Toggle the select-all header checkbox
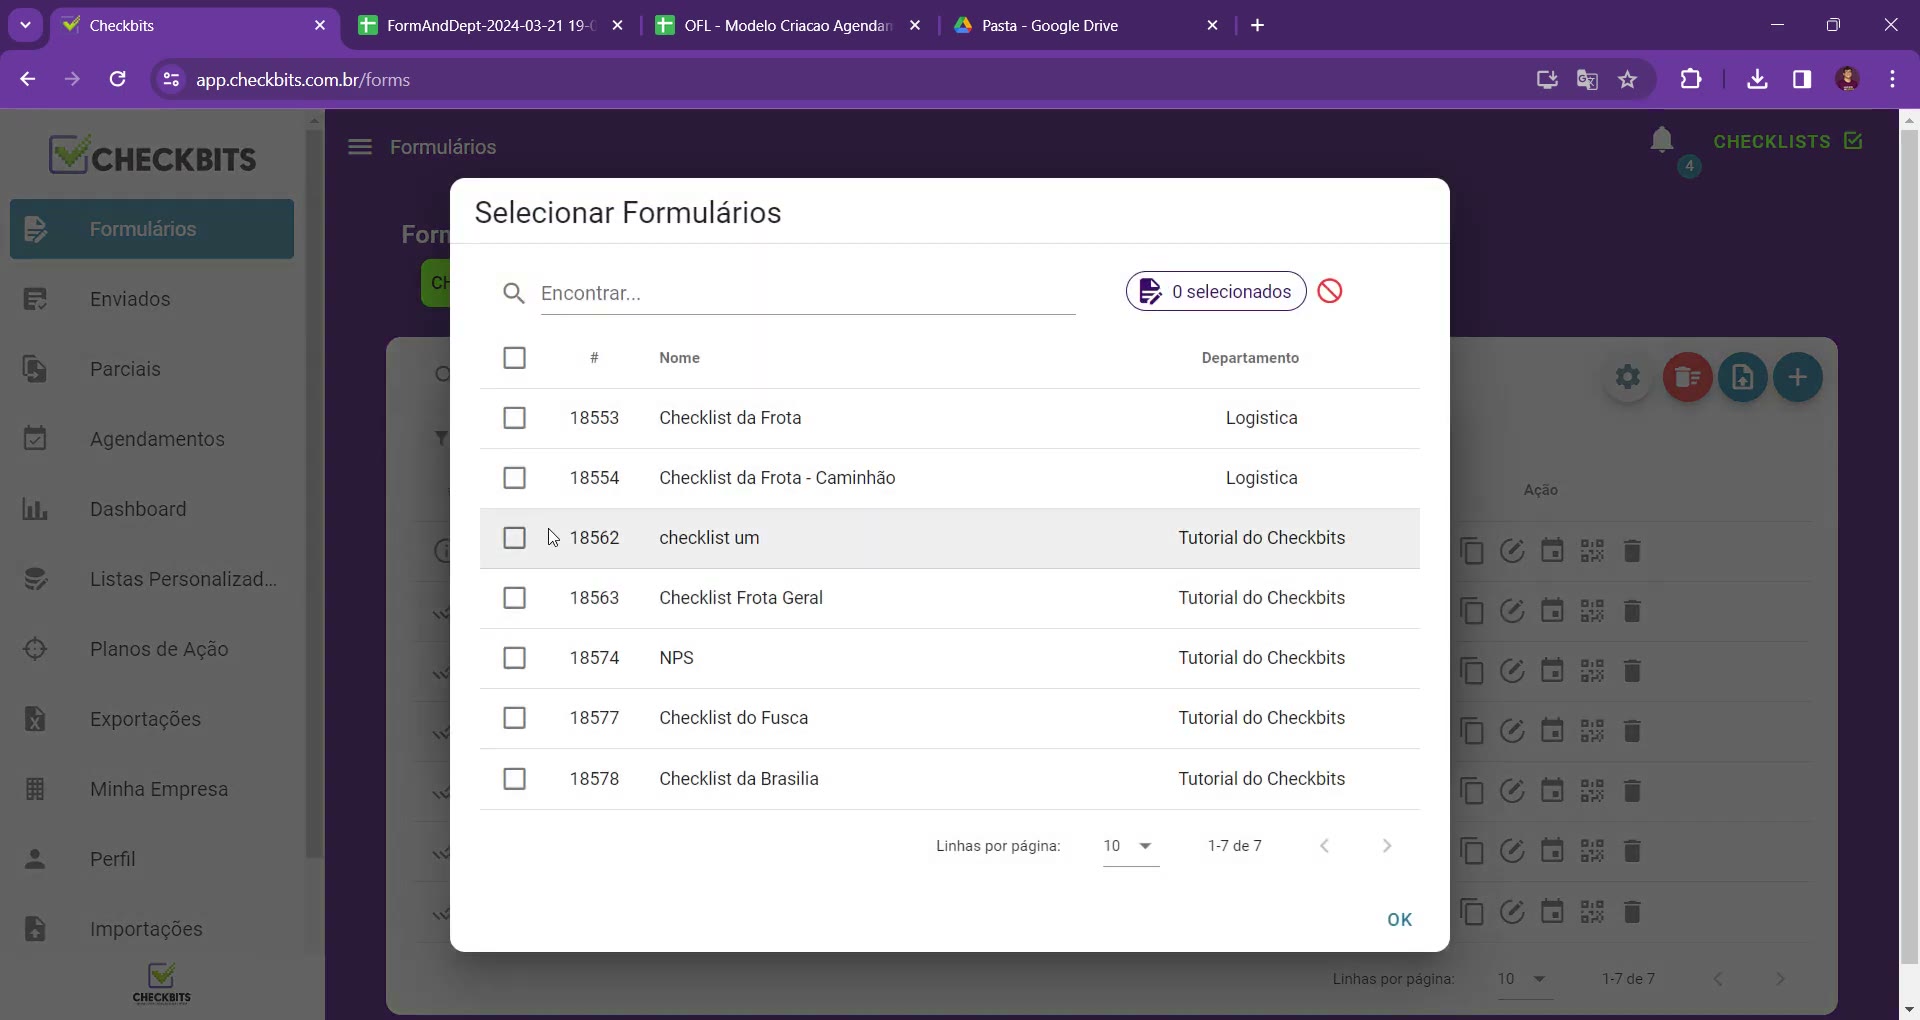 [x=514, y=358]
